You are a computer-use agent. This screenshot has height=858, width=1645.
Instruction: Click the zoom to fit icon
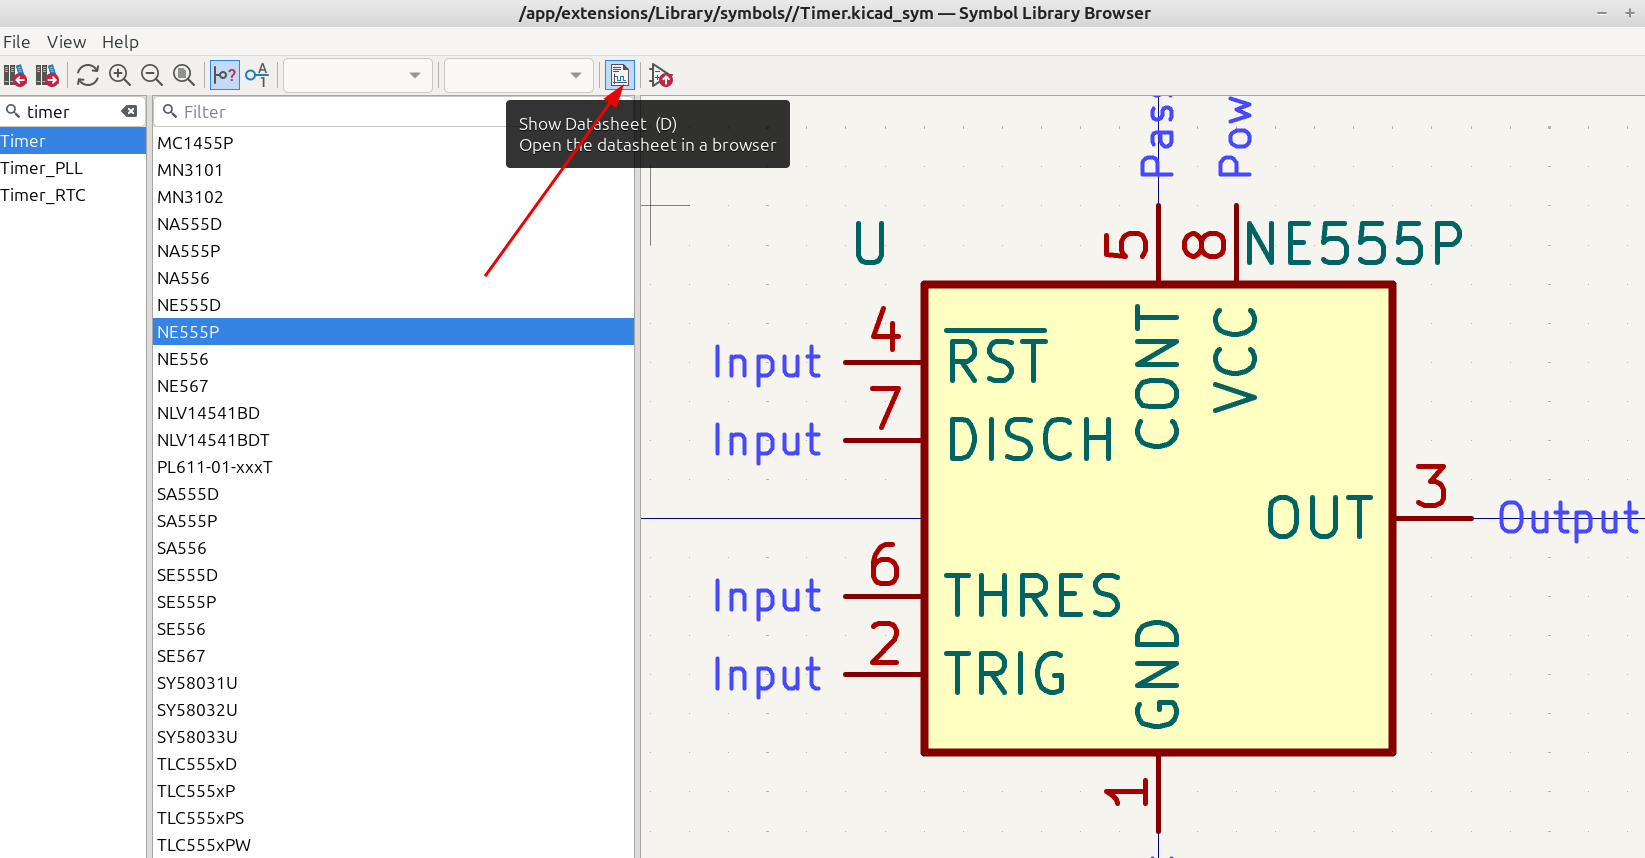[x=184, y=75]
